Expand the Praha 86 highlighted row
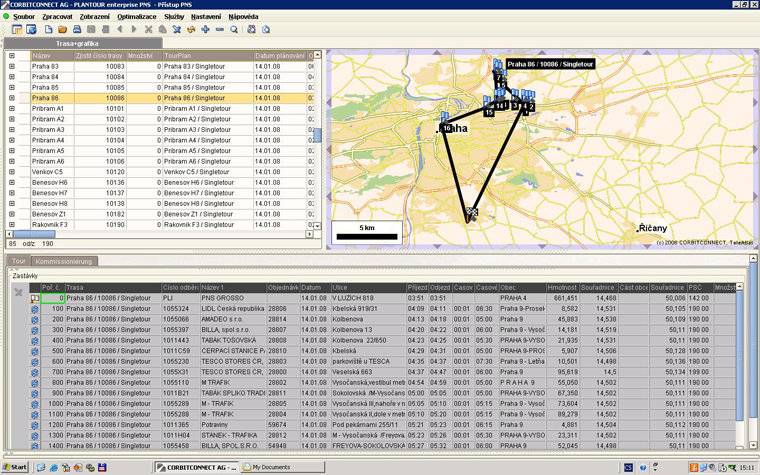The width and height of the screenshot is (760, 475). coord(12,98)
